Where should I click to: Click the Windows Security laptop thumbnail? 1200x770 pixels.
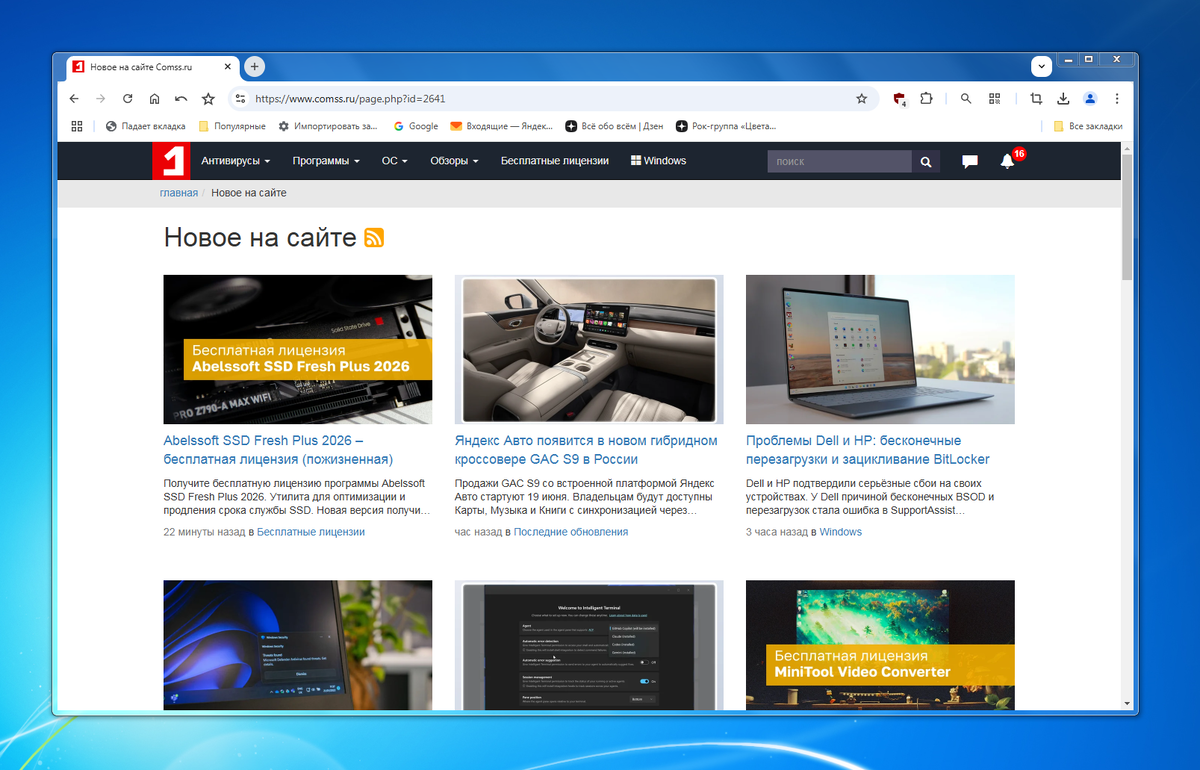(x=298, y=645)
